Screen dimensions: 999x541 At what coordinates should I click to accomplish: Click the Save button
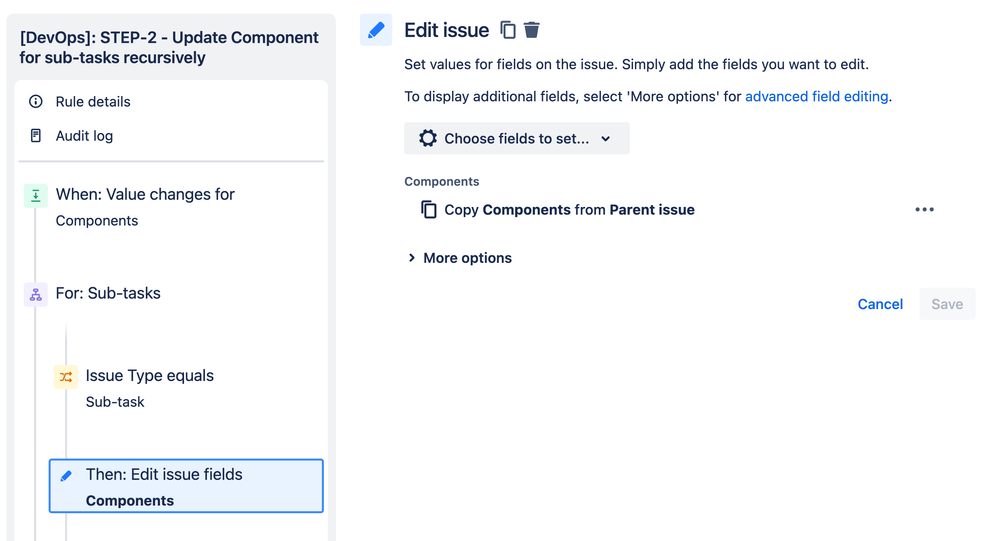[947, 304]
